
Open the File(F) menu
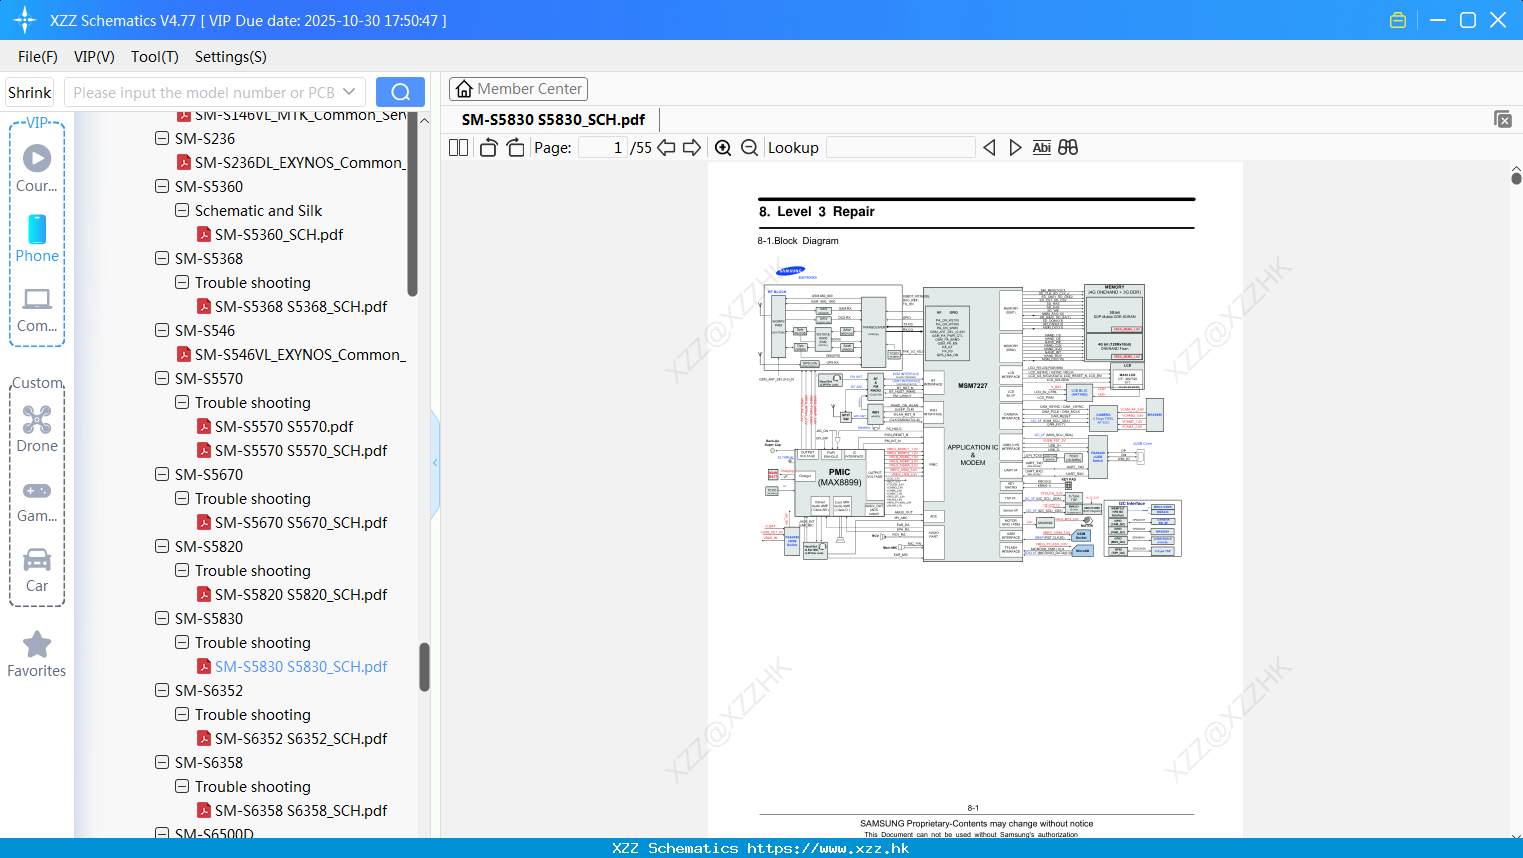38,57
